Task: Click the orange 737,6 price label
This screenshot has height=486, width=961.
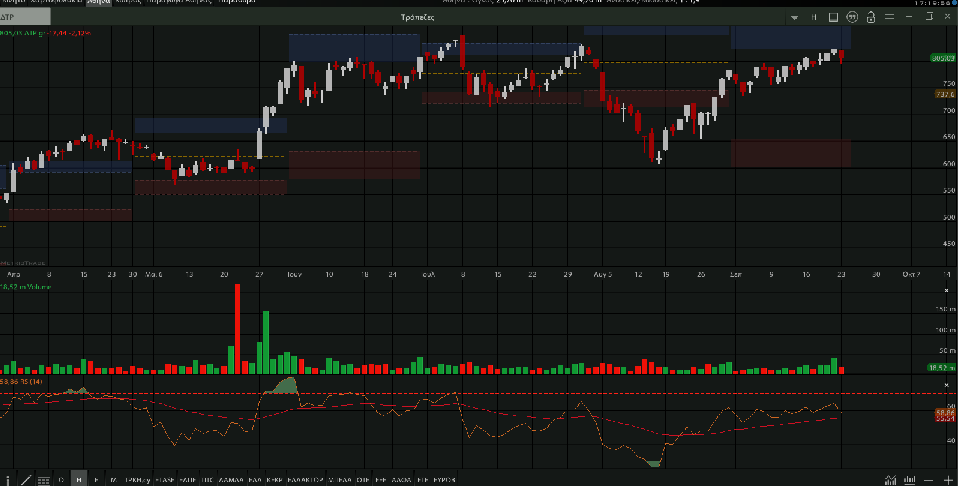Action: tap(945, 94)
